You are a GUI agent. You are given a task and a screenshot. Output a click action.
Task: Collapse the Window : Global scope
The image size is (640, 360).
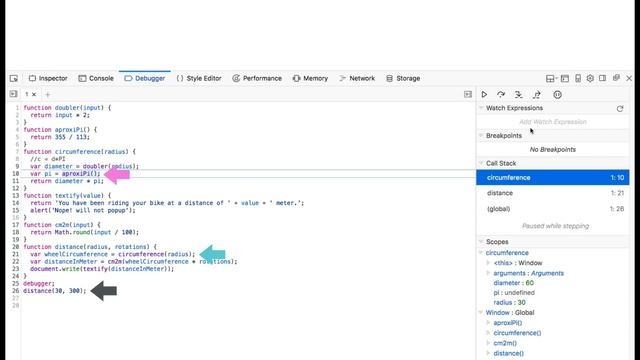tap(481, 312)
